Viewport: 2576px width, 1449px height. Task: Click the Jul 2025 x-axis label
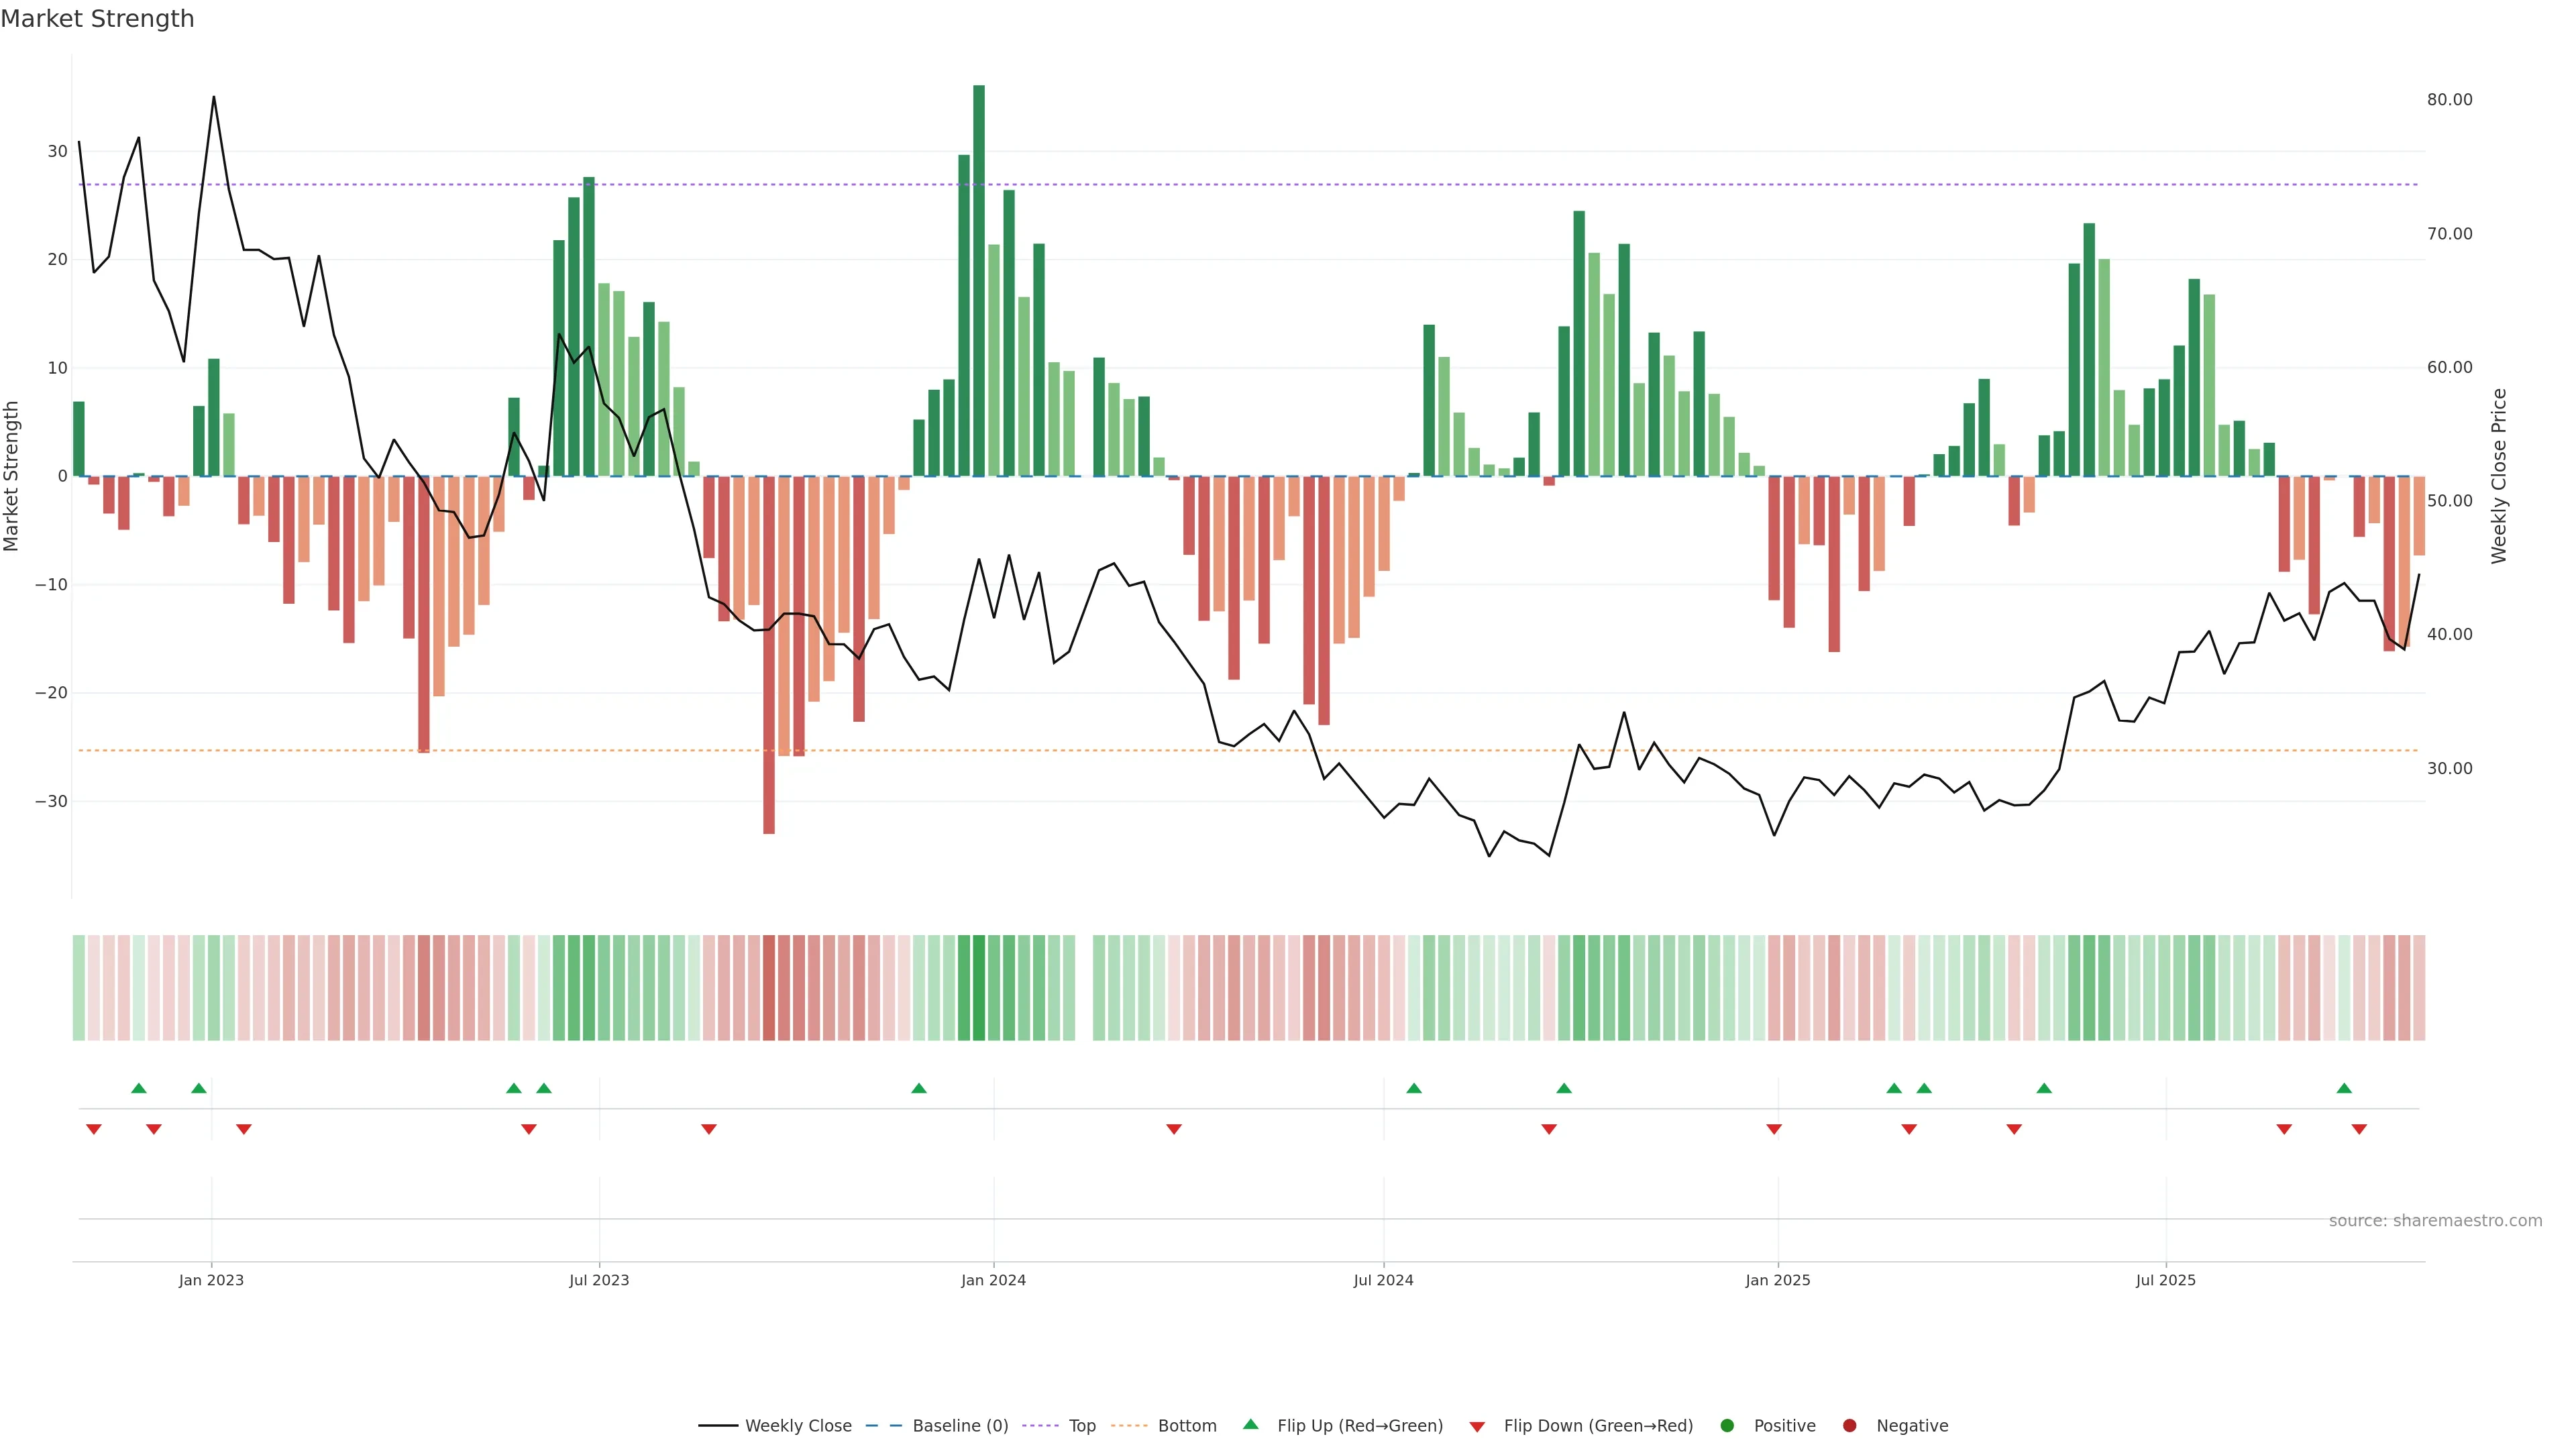[x=2165, y=1280]
